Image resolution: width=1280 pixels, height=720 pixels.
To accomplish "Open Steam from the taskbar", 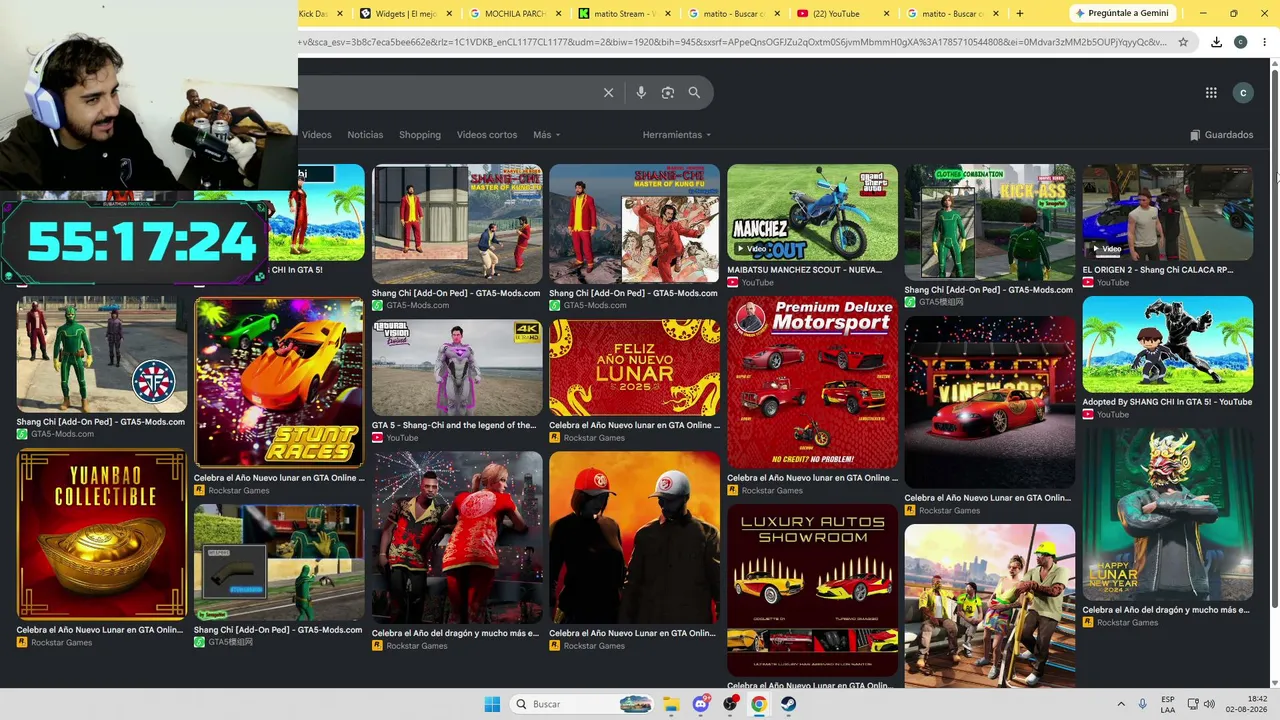I will (x=789, y=704).
